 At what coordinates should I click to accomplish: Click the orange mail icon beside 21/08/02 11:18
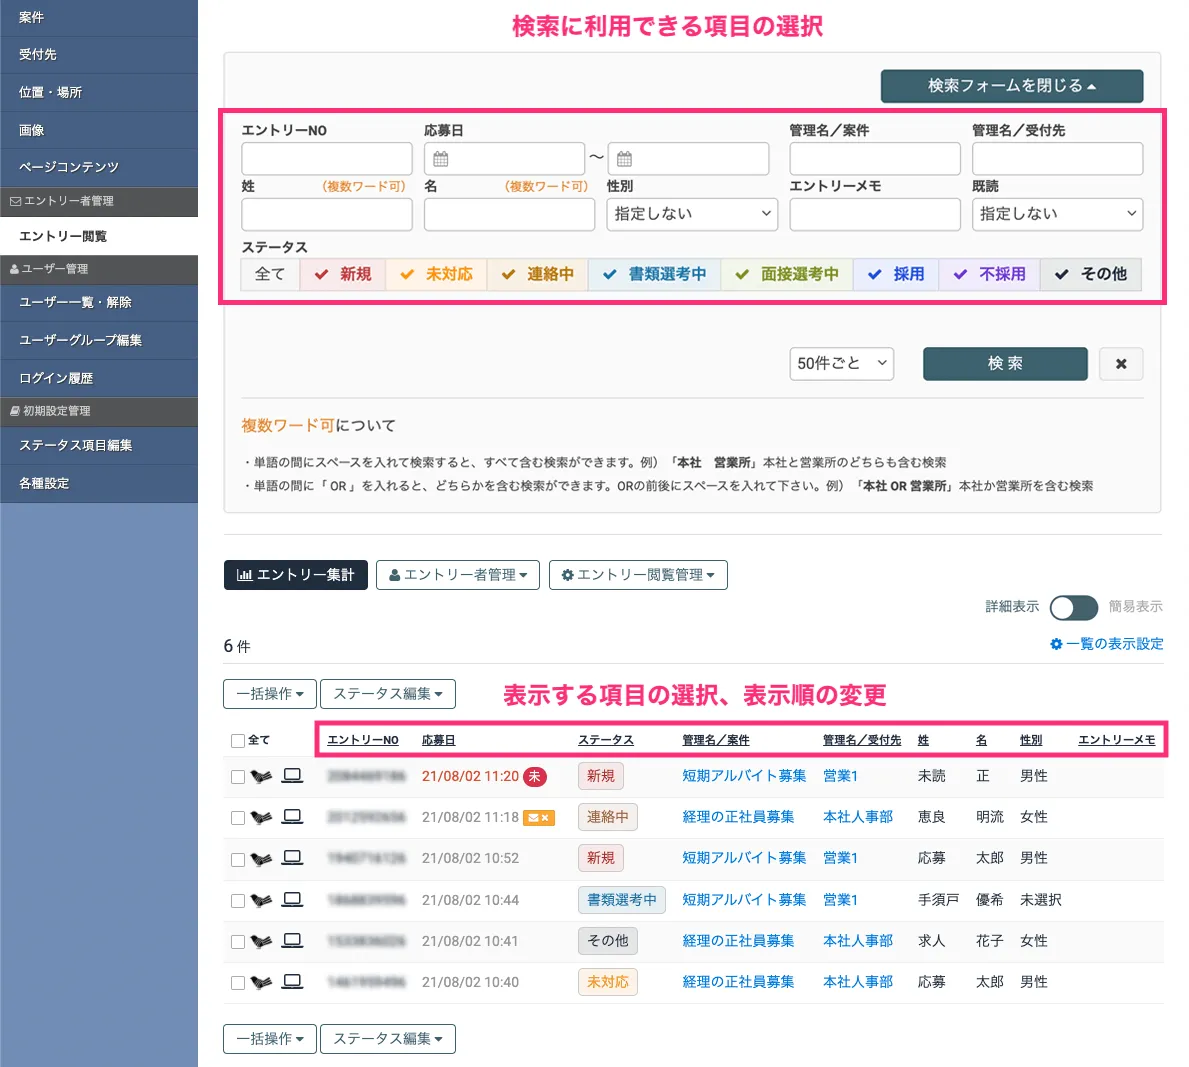tap(539, 818)
